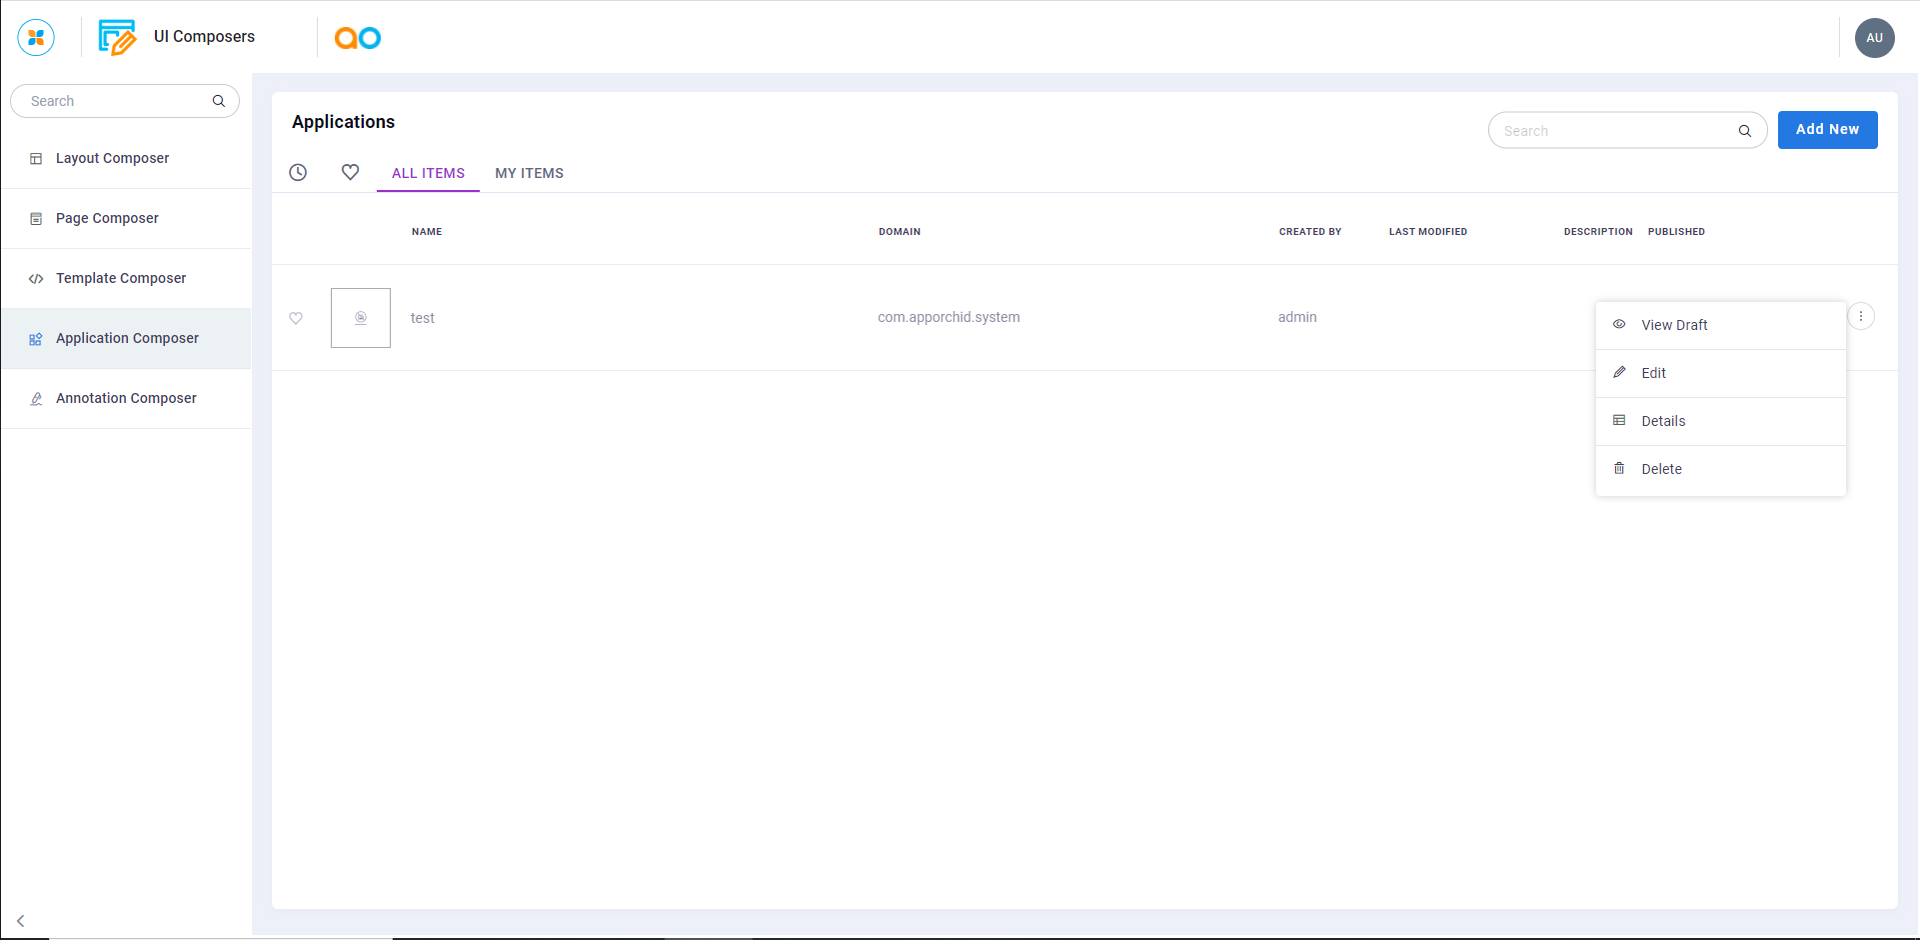The height and width of the screenshot is (940, 1920).
Task: Toggle the three-dot menu for test
Action: point(1860,316)
